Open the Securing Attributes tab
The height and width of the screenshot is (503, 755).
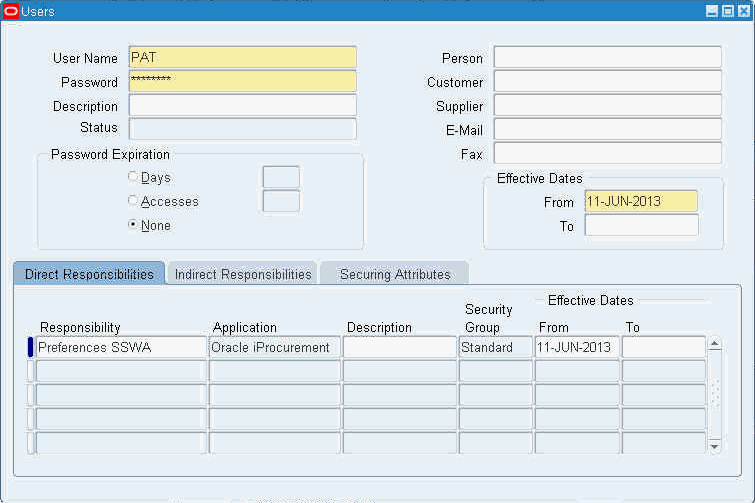coord(395,274)
